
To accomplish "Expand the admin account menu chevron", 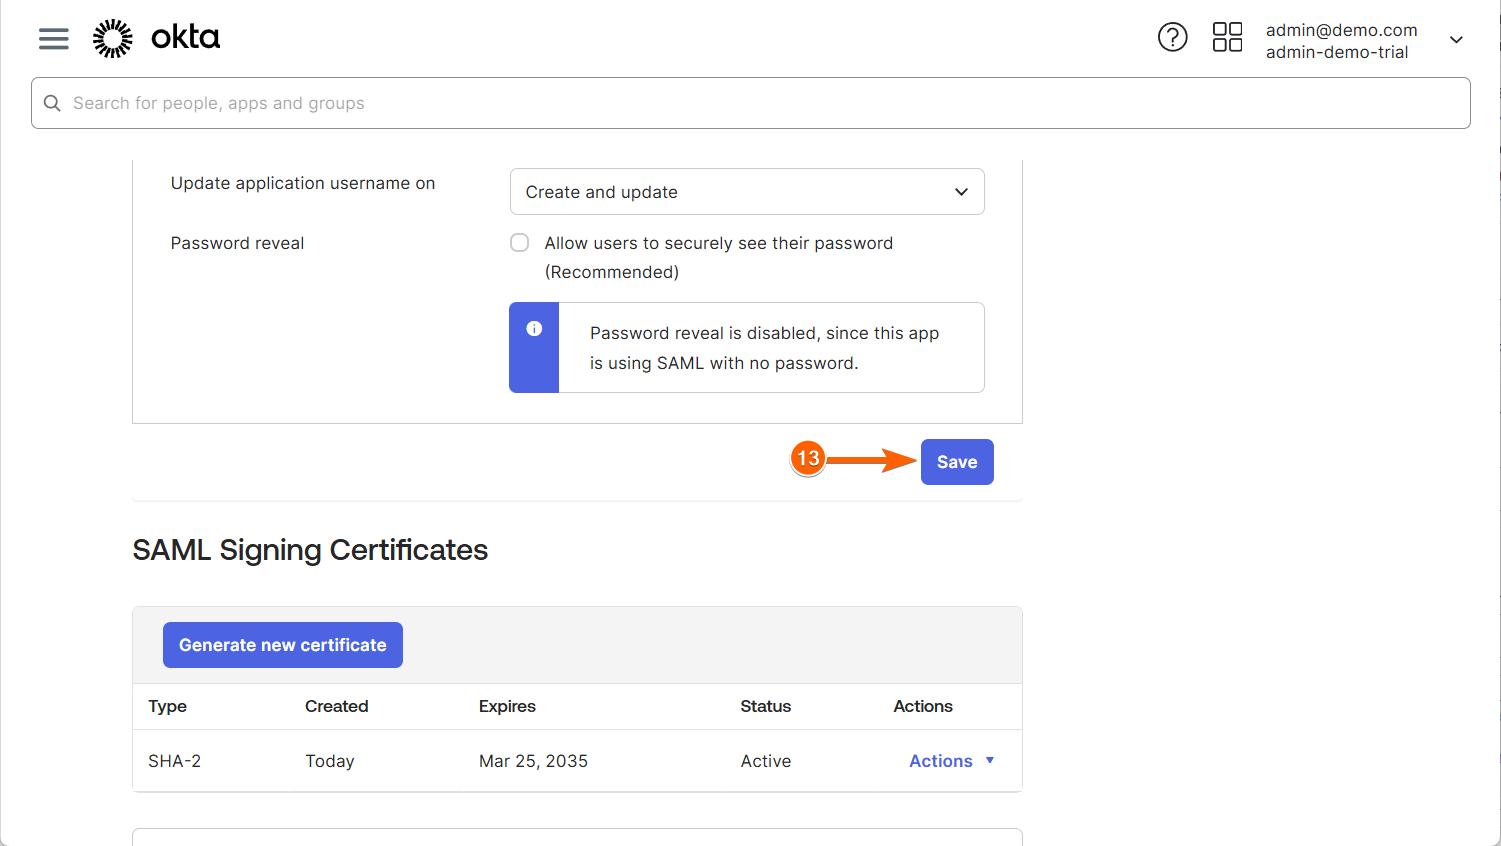I will click(x=1456, y=40).
